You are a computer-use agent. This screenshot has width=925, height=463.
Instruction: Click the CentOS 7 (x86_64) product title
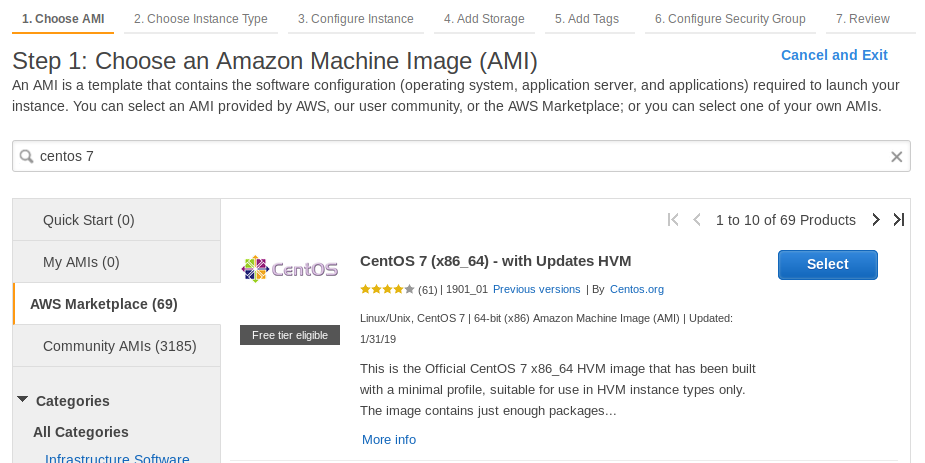point(496,261)
